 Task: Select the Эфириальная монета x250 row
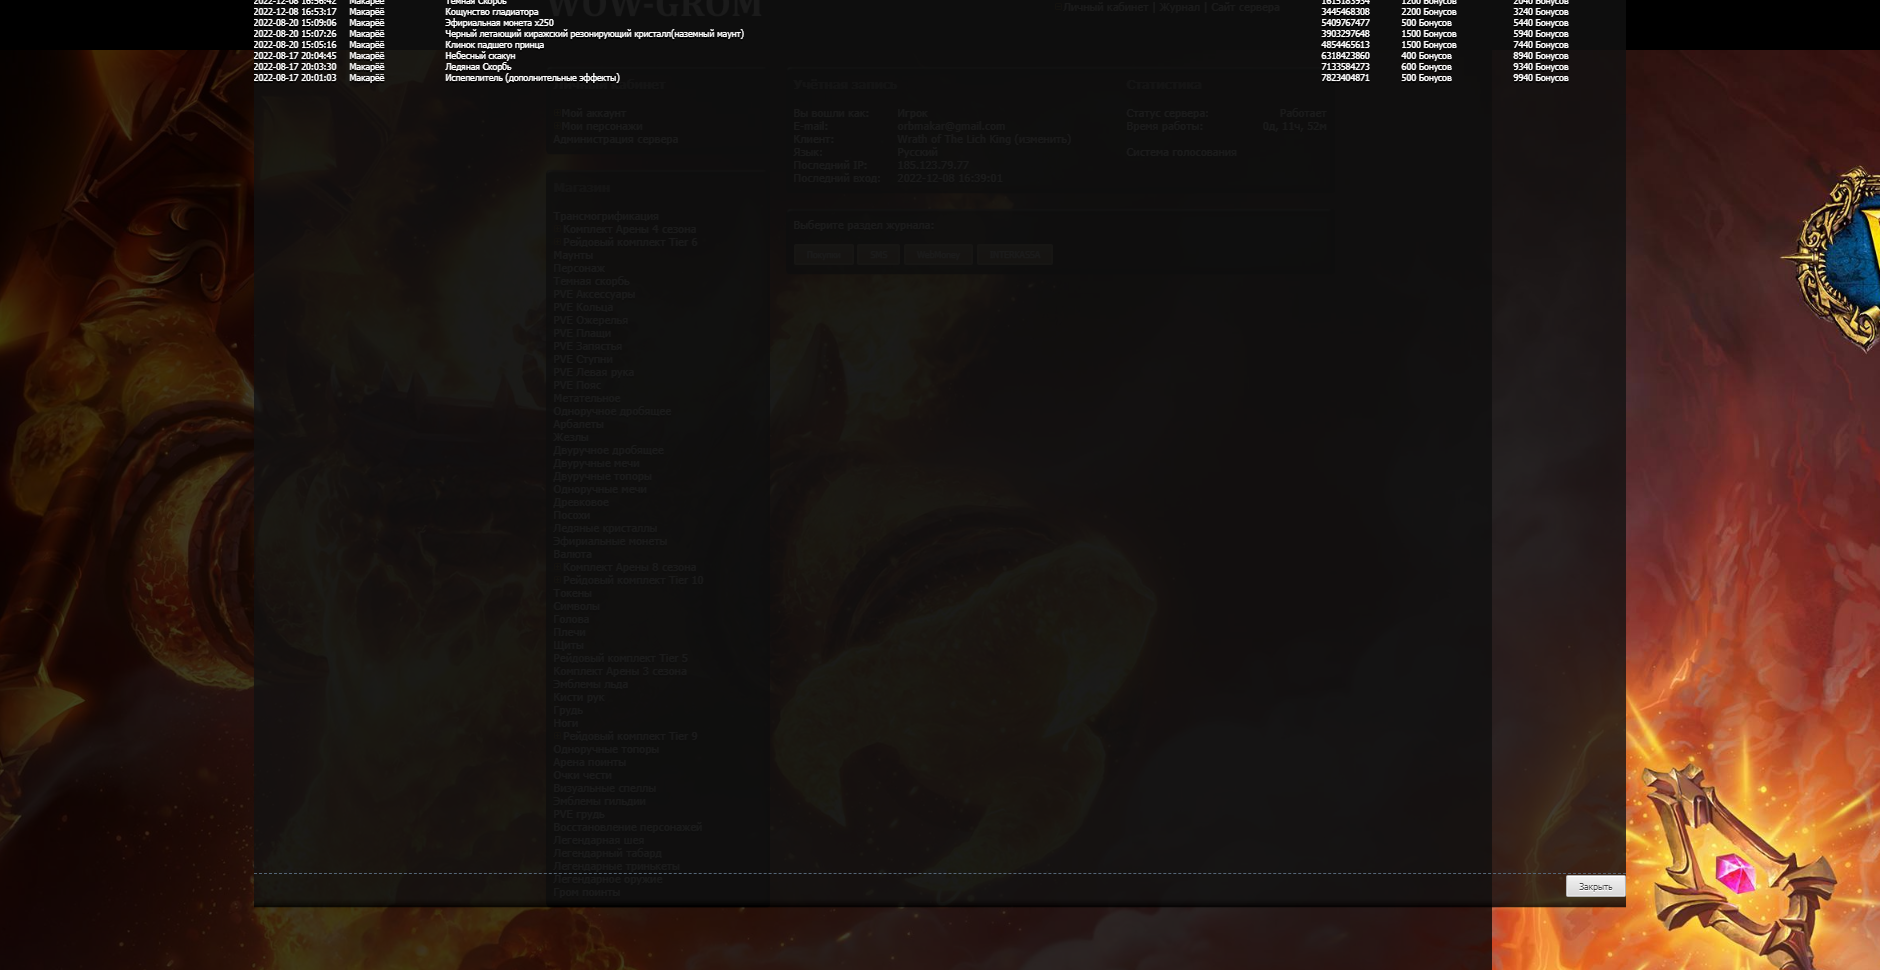coord(498,23)
